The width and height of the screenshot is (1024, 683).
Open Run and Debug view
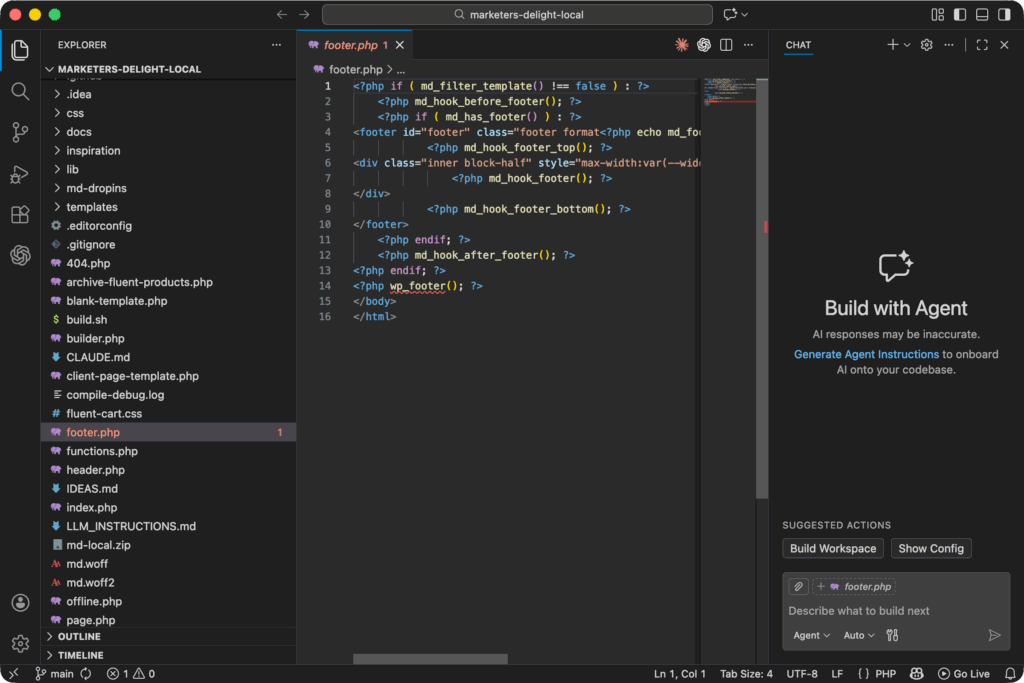[20, 174]
